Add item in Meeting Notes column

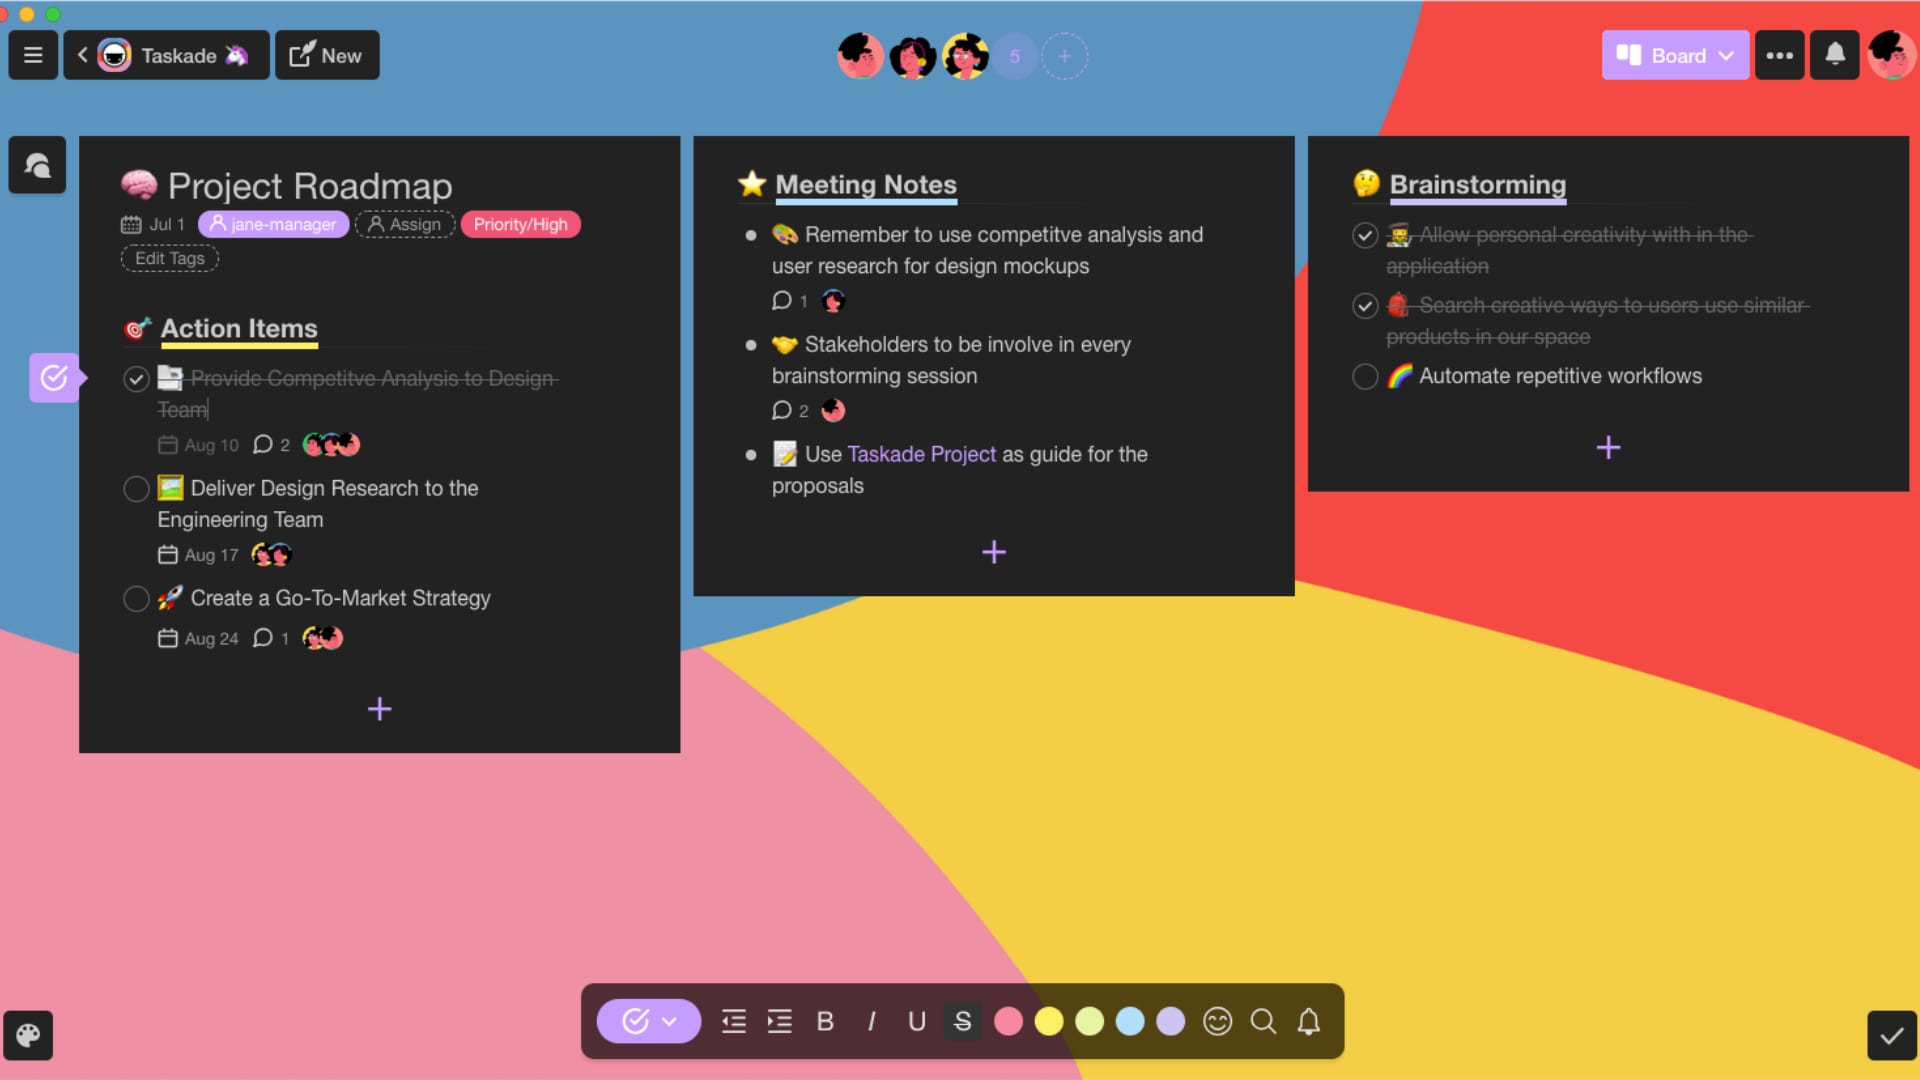[994, 552]
